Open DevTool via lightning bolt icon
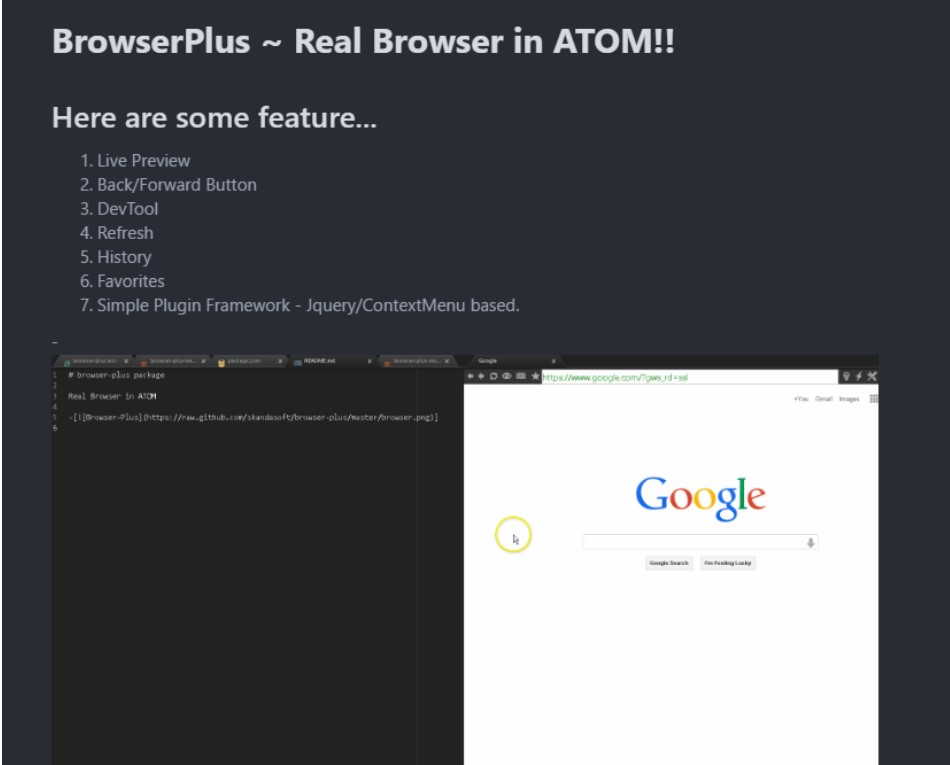The image size is (950, 765). tap(859, 376)
